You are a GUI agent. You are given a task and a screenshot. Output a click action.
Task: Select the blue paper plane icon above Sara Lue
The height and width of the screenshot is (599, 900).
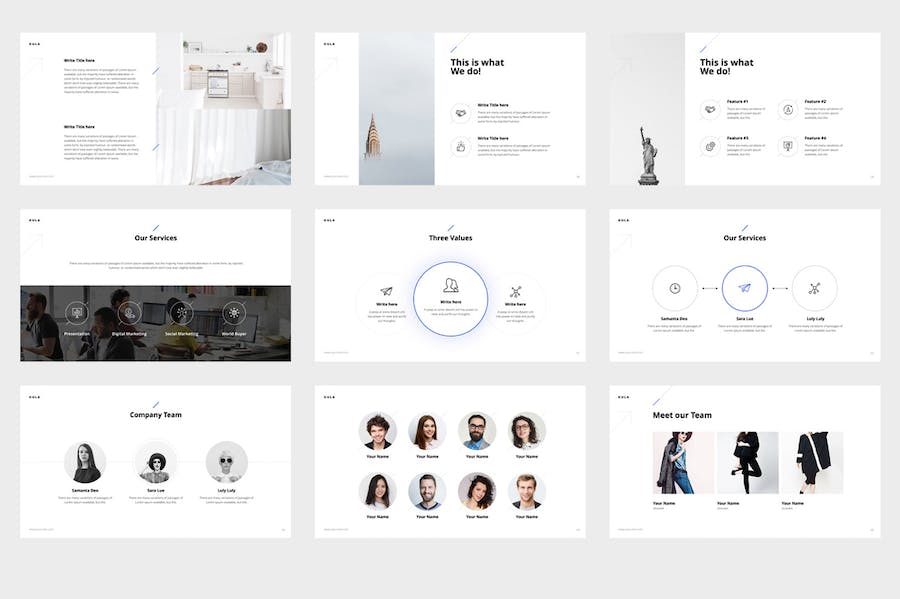(x=744, y=288)
